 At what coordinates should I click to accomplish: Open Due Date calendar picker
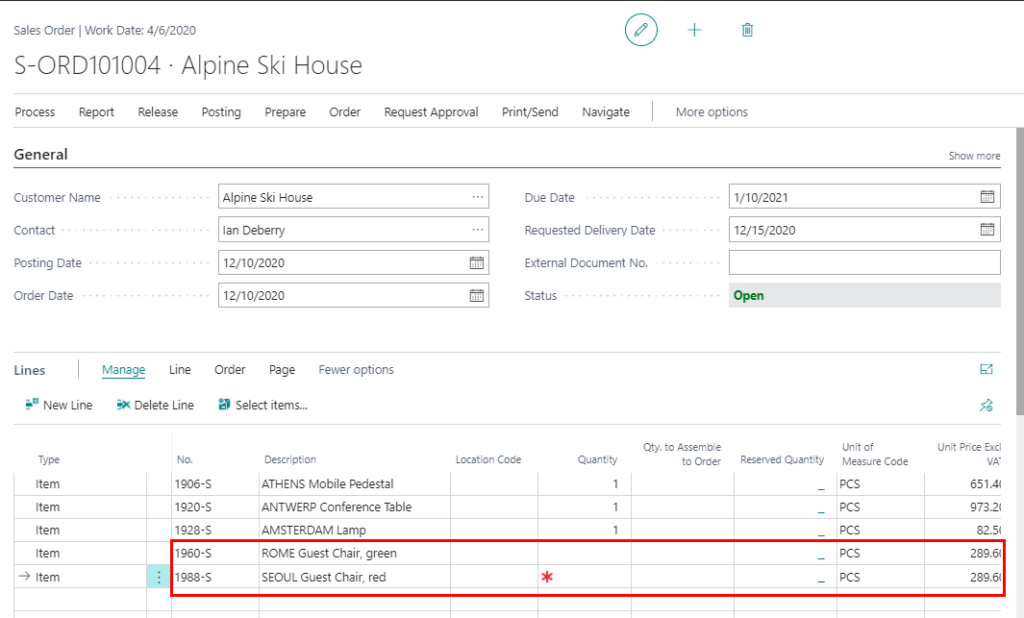tap(987, 197)
